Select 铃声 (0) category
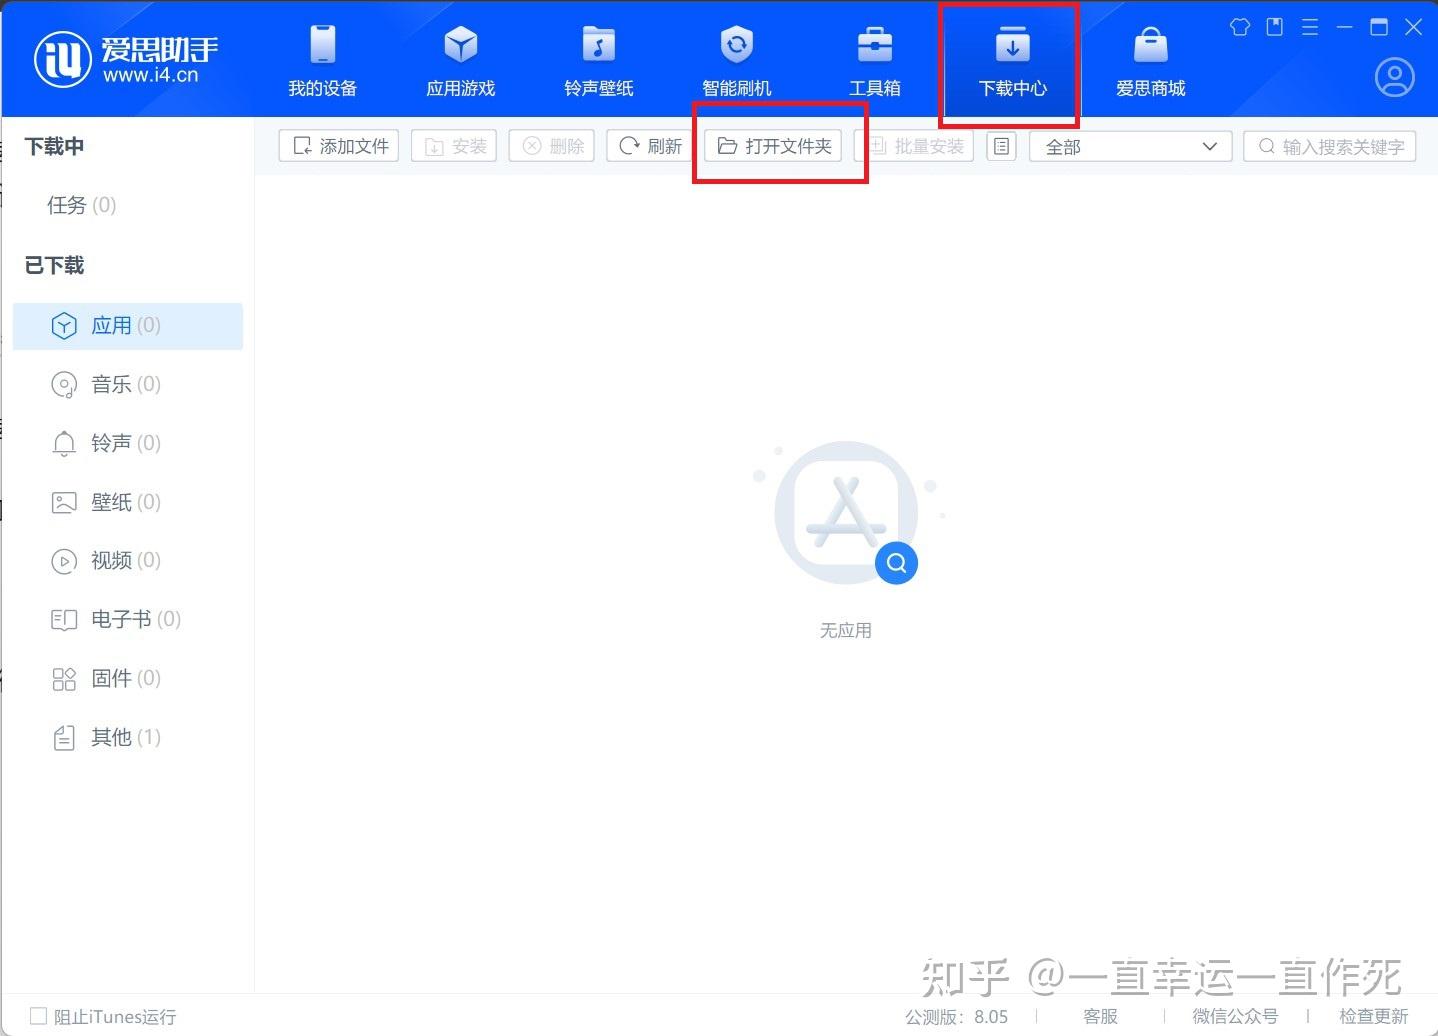This screenshot has height=1036, width=1438. point(128,443)
